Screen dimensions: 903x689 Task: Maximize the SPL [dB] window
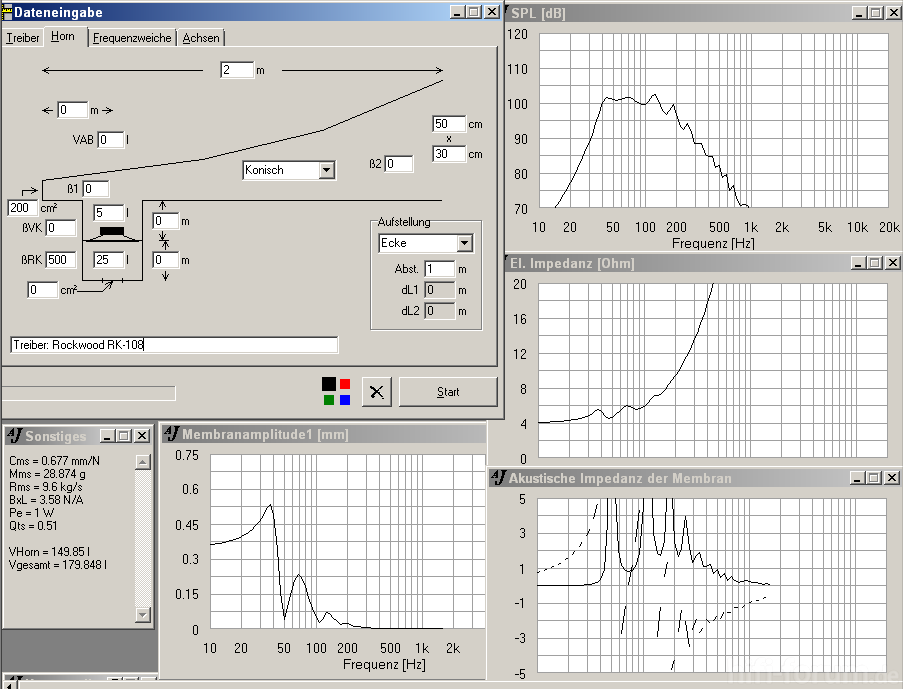pyautogui.click(x=875, y=13)
